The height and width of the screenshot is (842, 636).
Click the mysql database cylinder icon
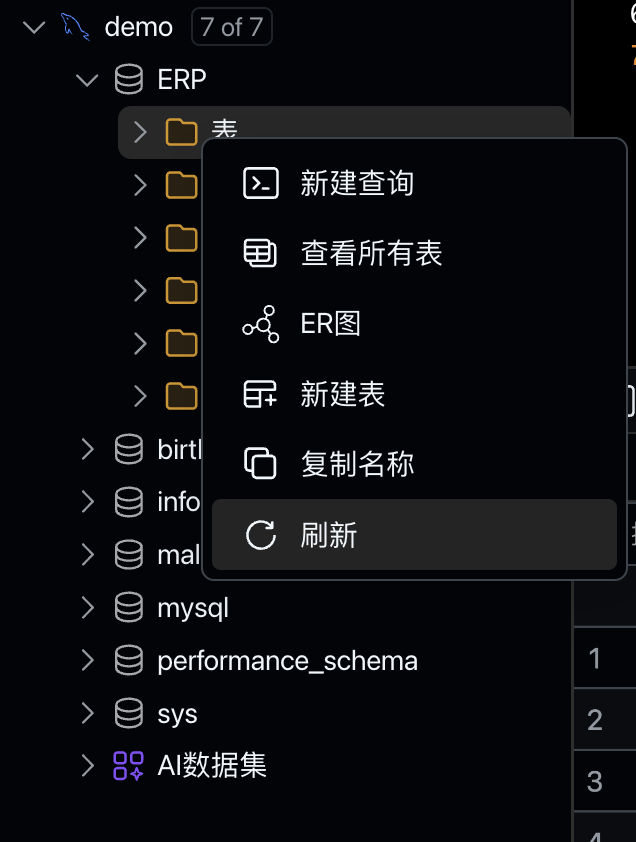pos(128,606)
